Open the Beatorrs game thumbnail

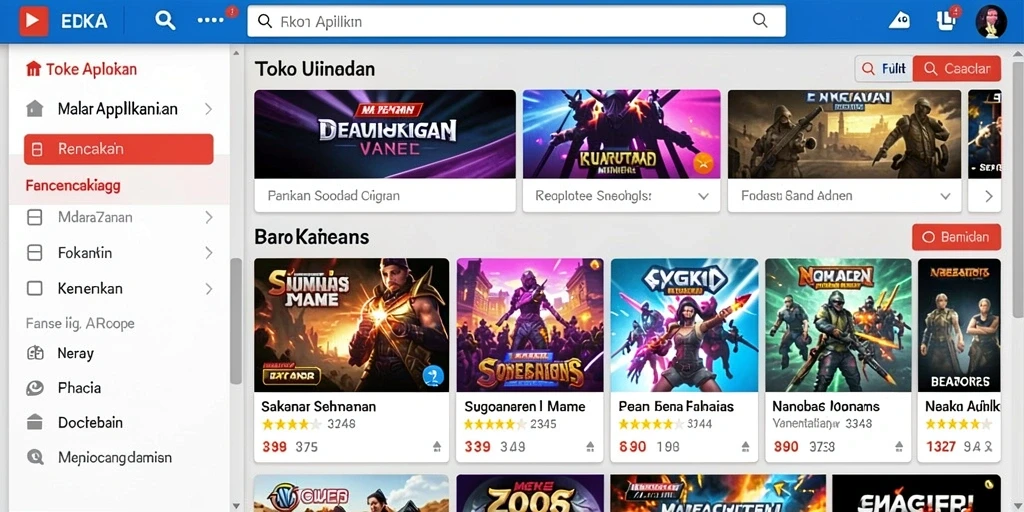pos(959,325)
